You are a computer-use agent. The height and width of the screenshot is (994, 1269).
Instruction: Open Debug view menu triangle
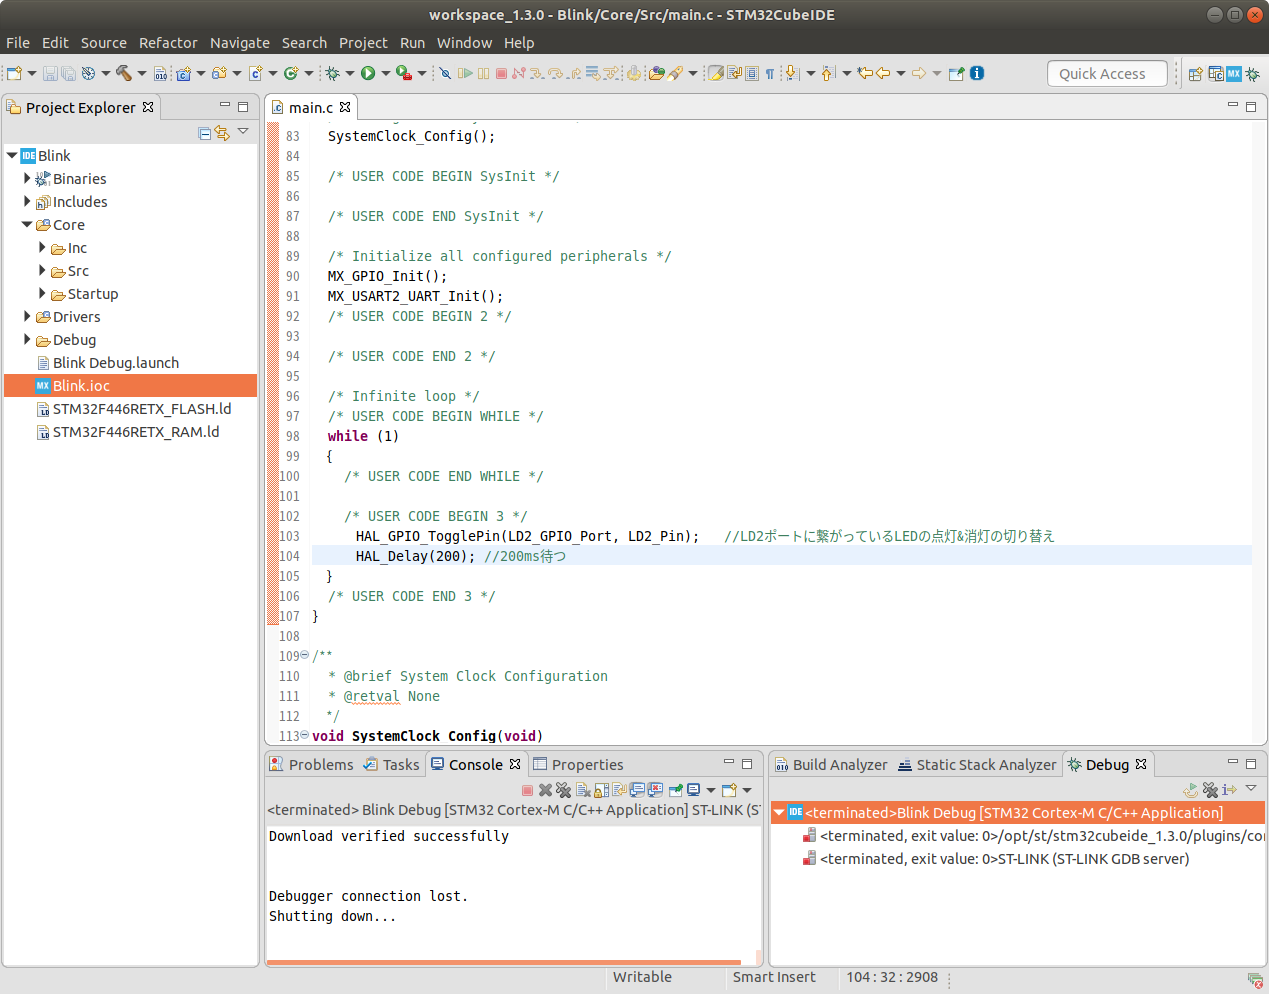click(1250, 789)
